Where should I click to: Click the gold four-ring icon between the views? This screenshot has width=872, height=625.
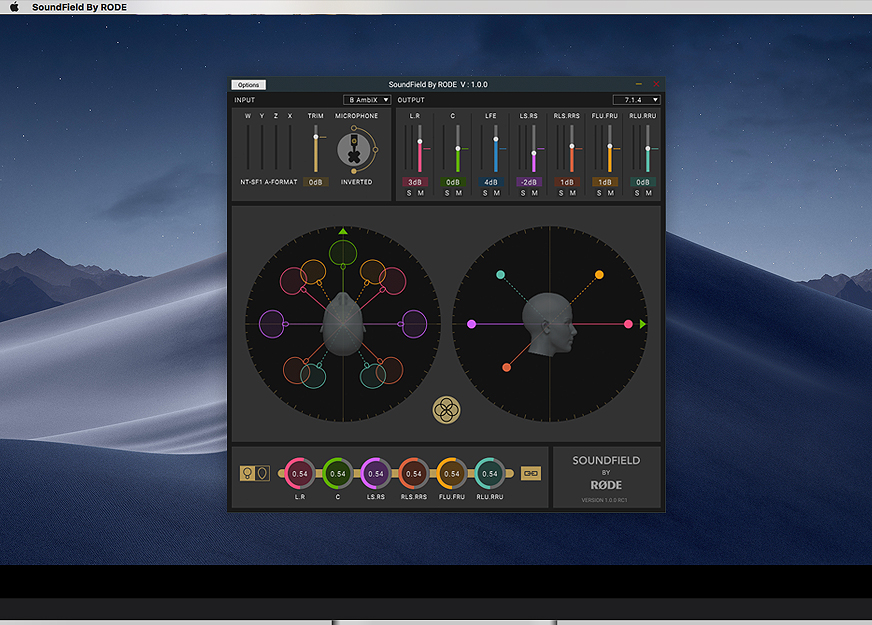pyautogui.click(x=447, y=410)
